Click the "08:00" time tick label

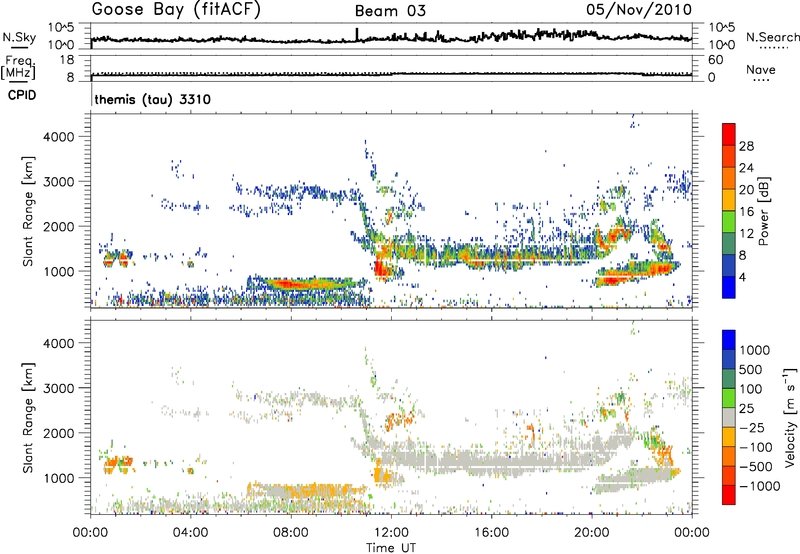(291, 533)
